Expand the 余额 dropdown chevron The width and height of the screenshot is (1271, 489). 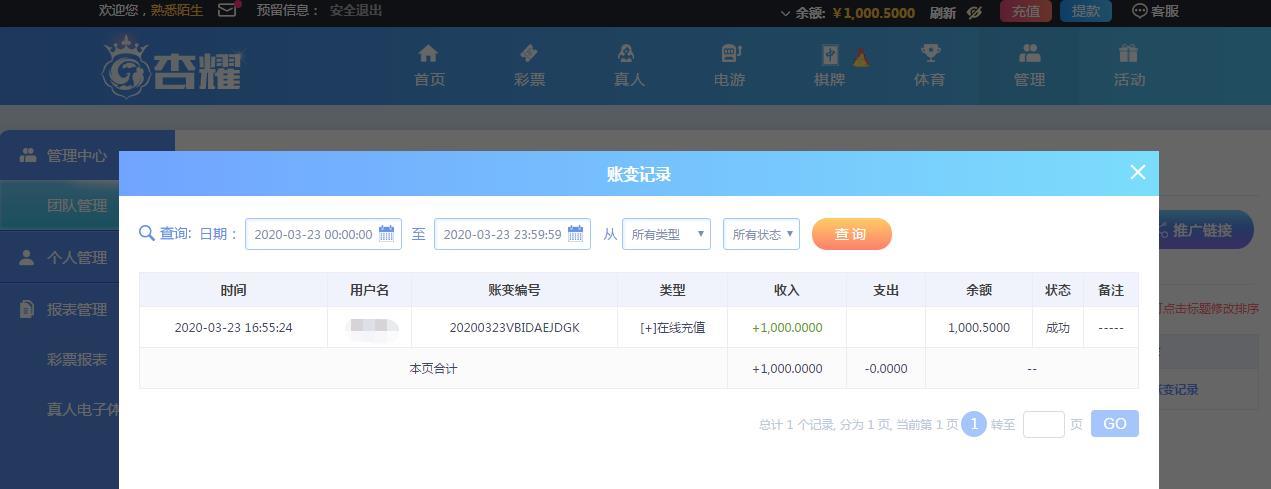785,13
